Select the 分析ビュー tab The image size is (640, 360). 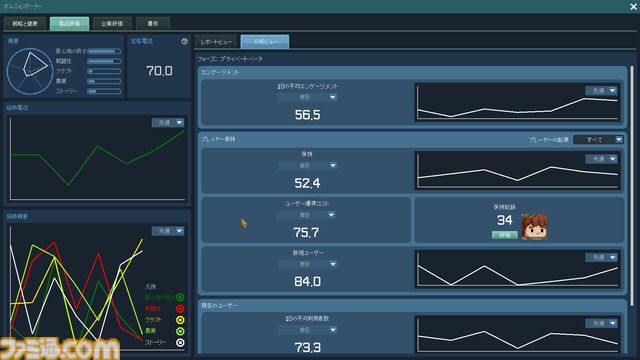pos(265,42)
